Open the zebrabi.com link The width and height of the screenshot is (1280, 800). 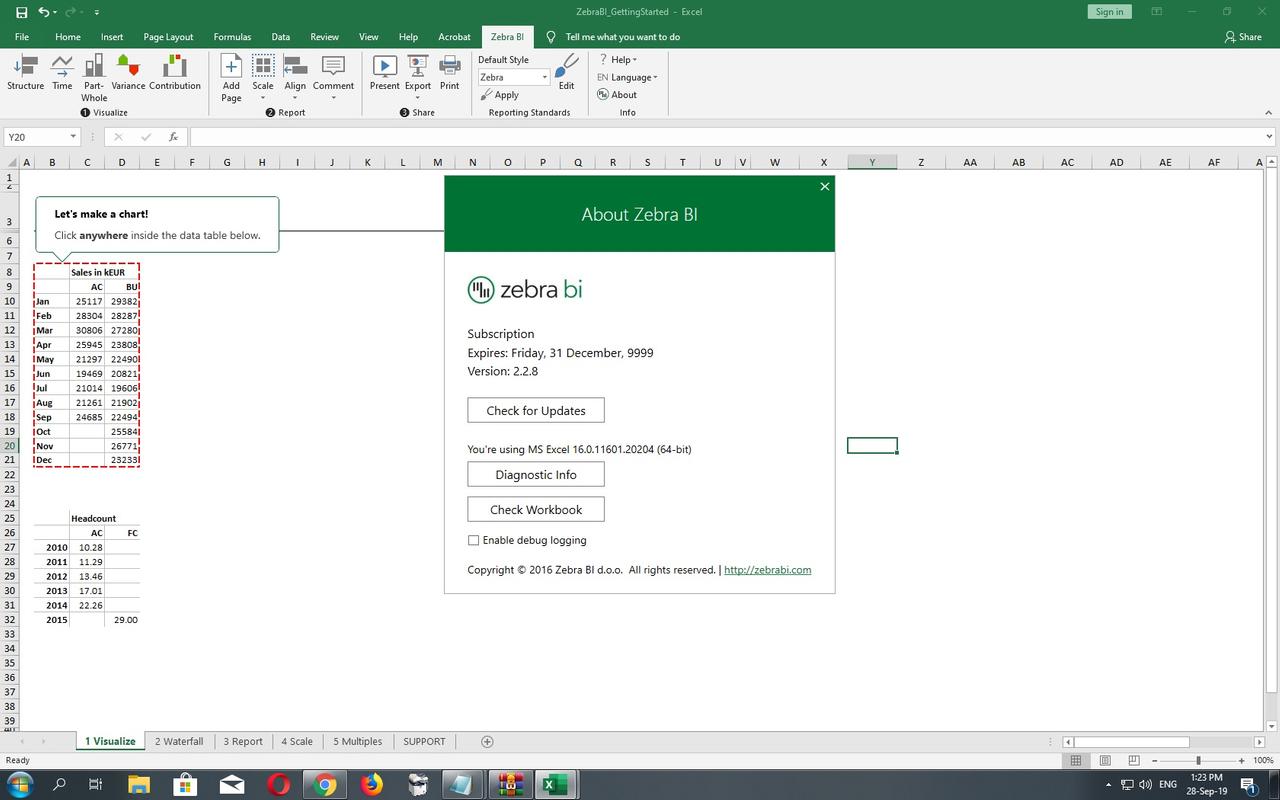tap(767, 570)
